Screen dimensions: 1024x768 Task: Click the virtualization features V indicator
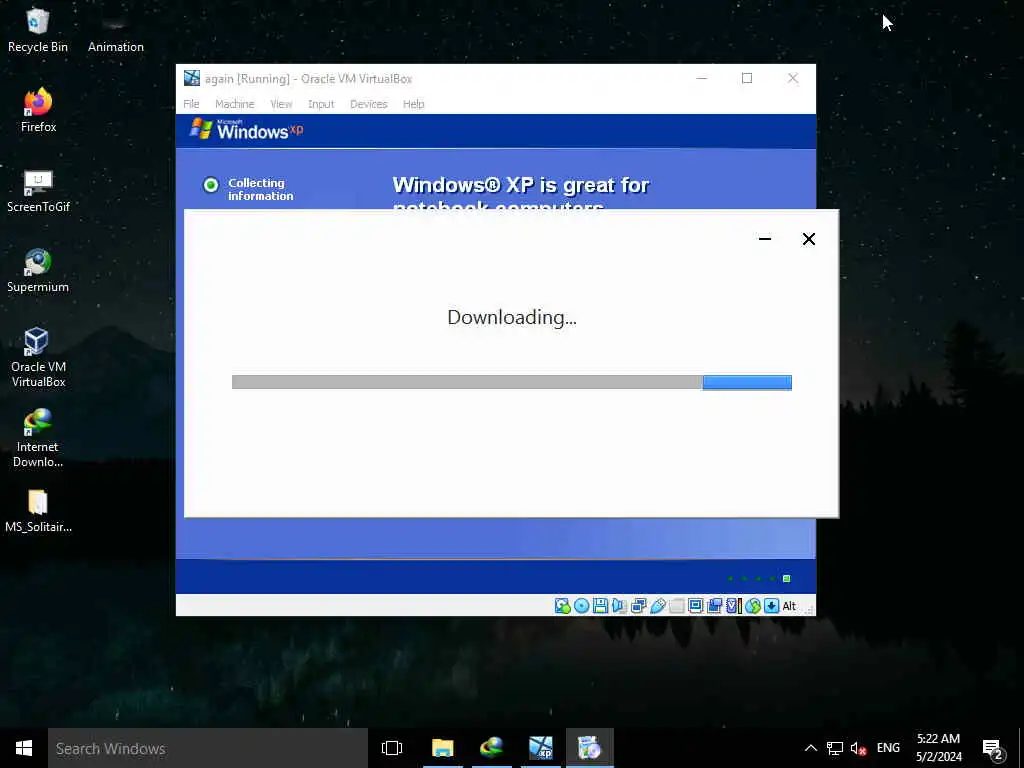(733, 606)
